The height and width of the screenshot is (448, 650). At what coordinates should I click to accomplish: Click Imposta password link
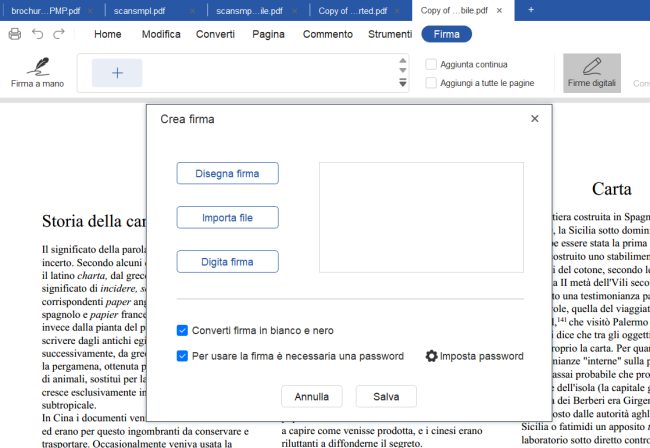[x=481, y=356]
